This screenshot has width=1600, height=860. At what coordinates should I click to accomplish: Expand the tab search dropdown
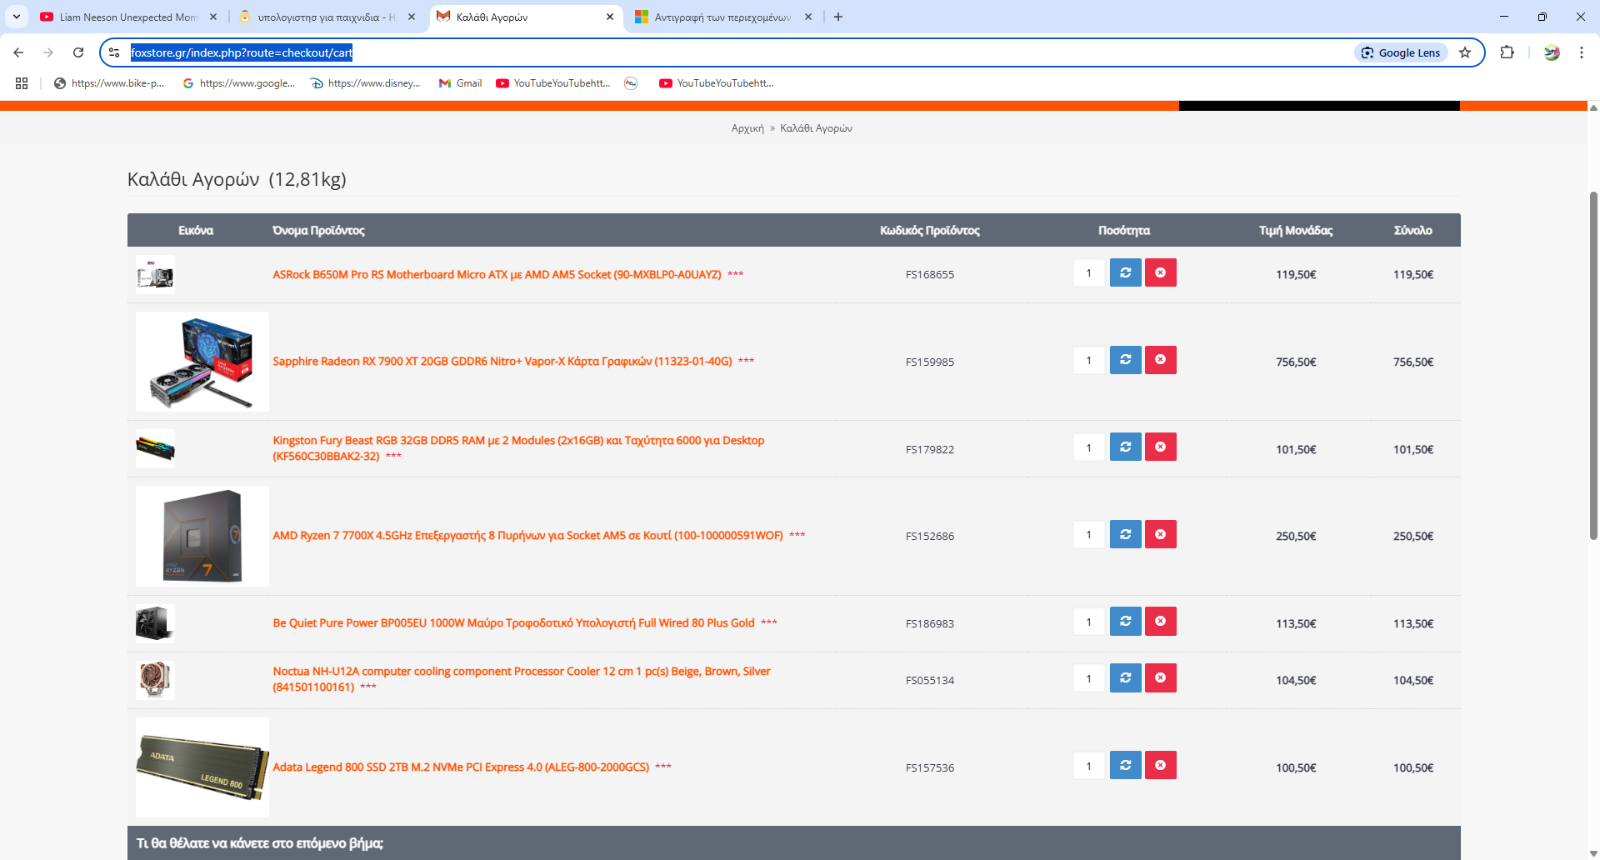click(x=16, y=16)
